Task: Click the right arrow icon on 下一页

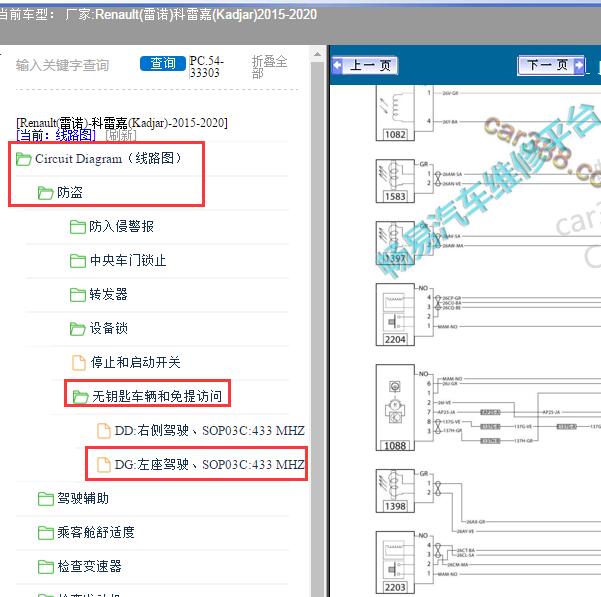Action: pos(578,65)
